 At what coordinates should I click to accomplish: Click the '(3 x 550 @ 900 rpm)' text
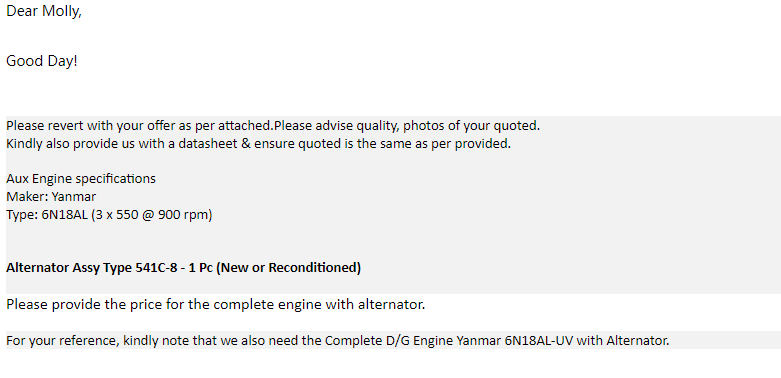[152, 215]
